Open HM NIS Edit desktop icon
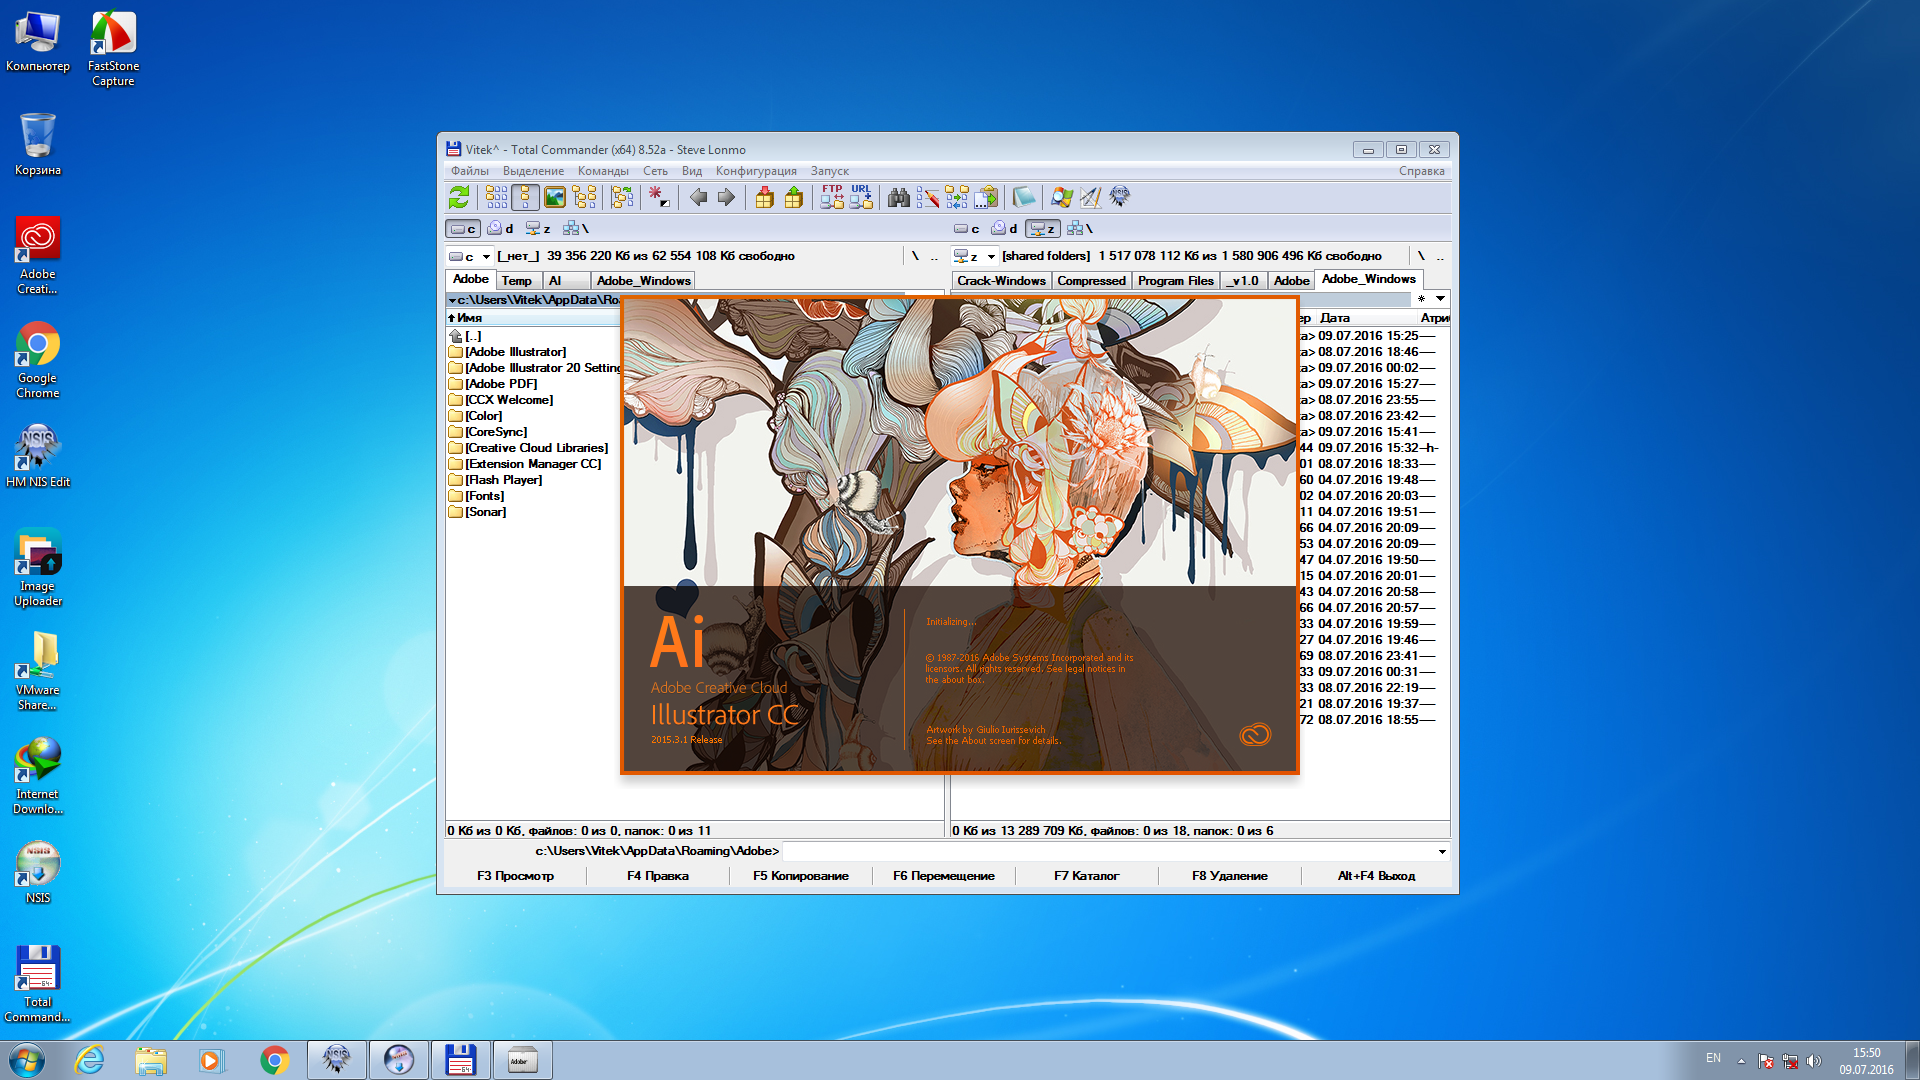 tap(38, 455)
